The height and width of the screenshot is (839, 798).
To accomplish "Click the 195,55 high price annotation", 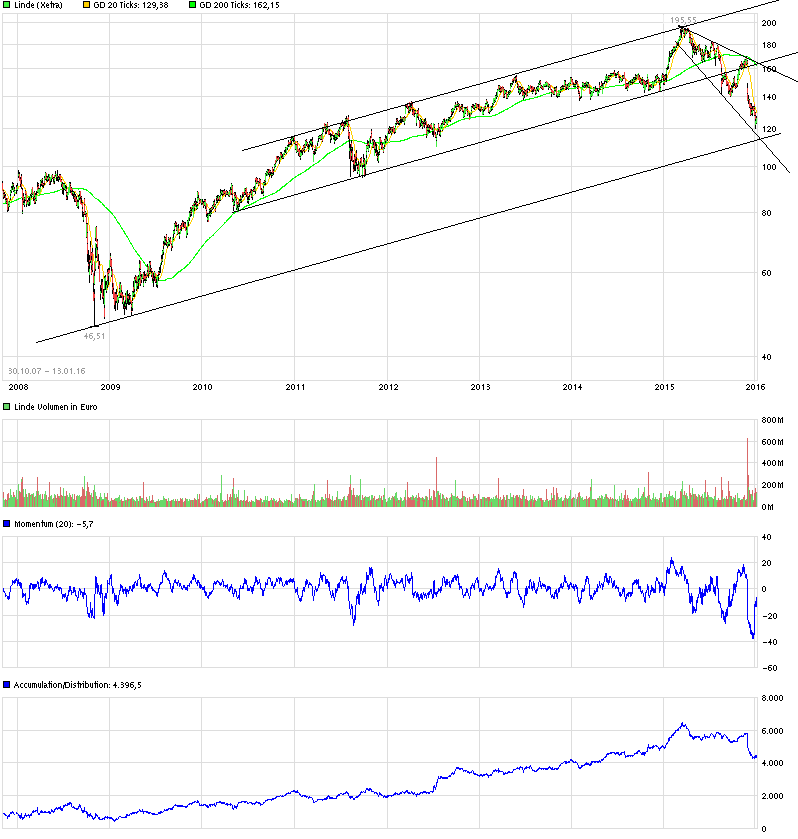I will [x=683, y=20].
